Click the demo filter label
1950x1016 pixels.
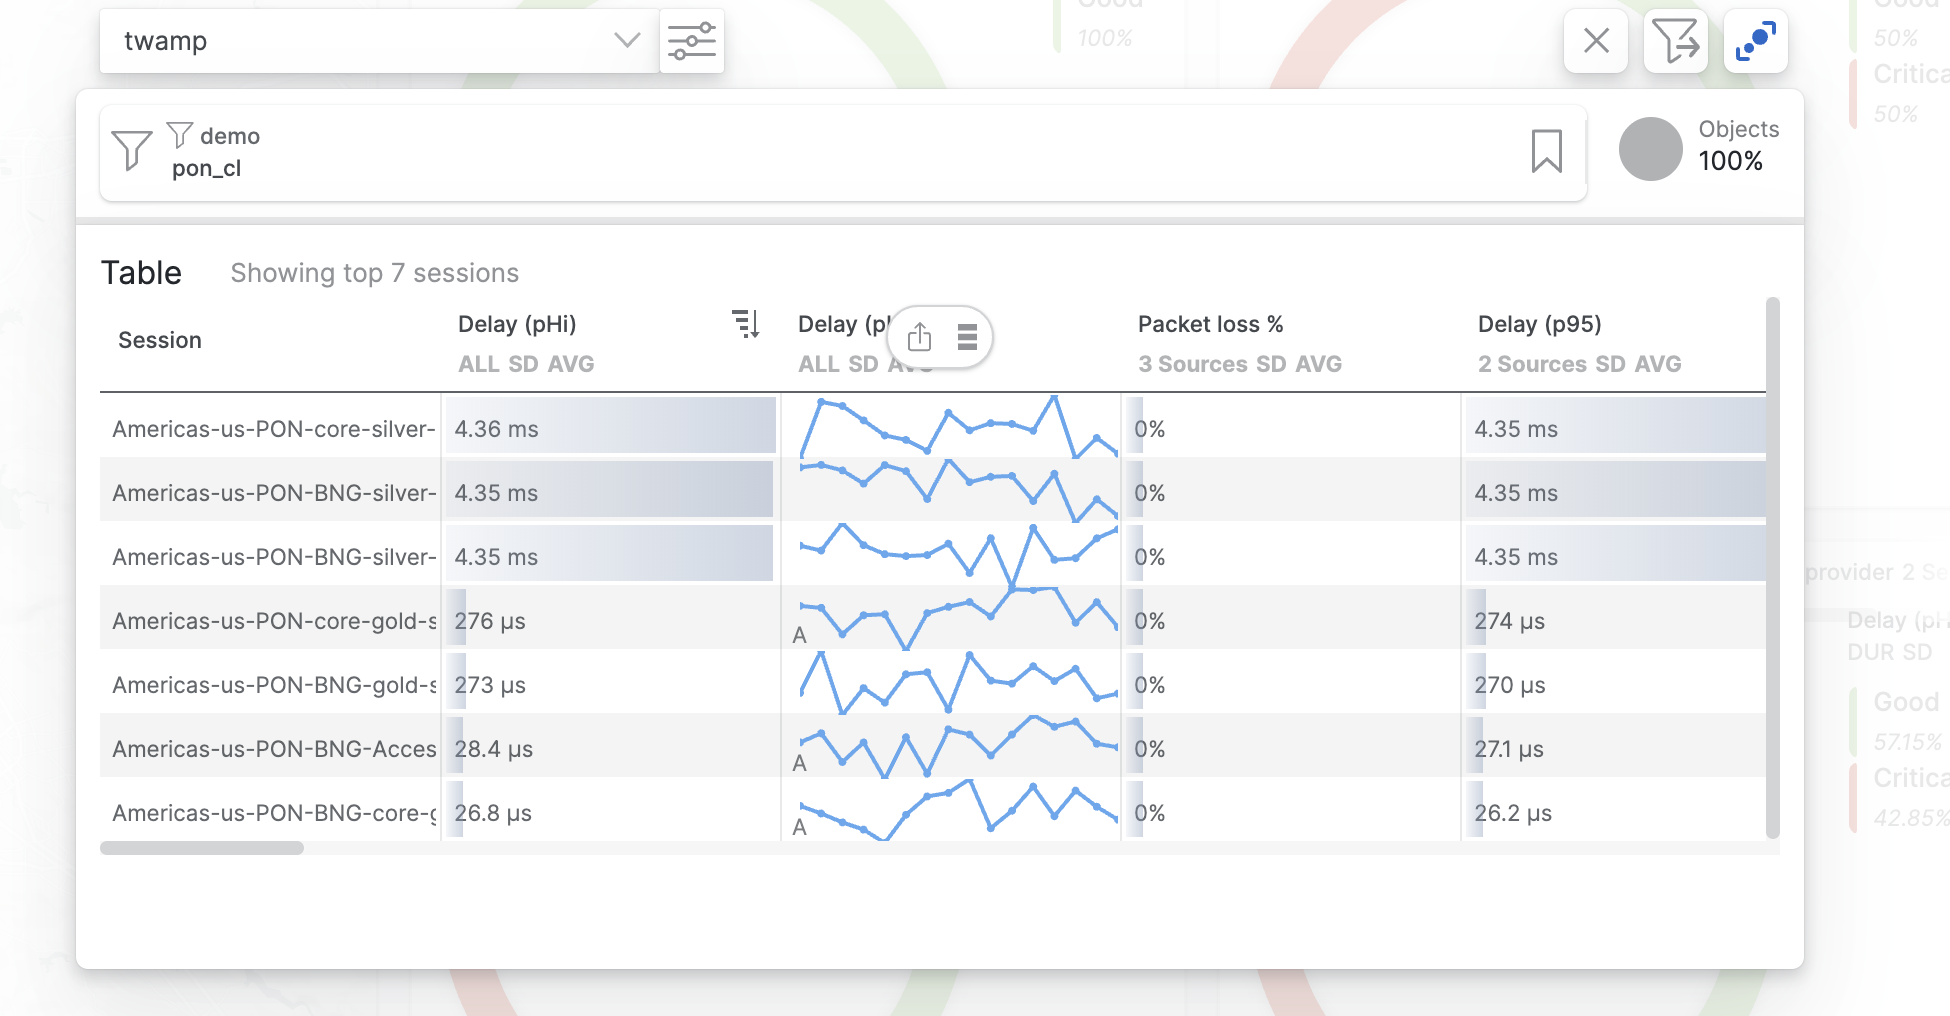[x=230, y=136]
